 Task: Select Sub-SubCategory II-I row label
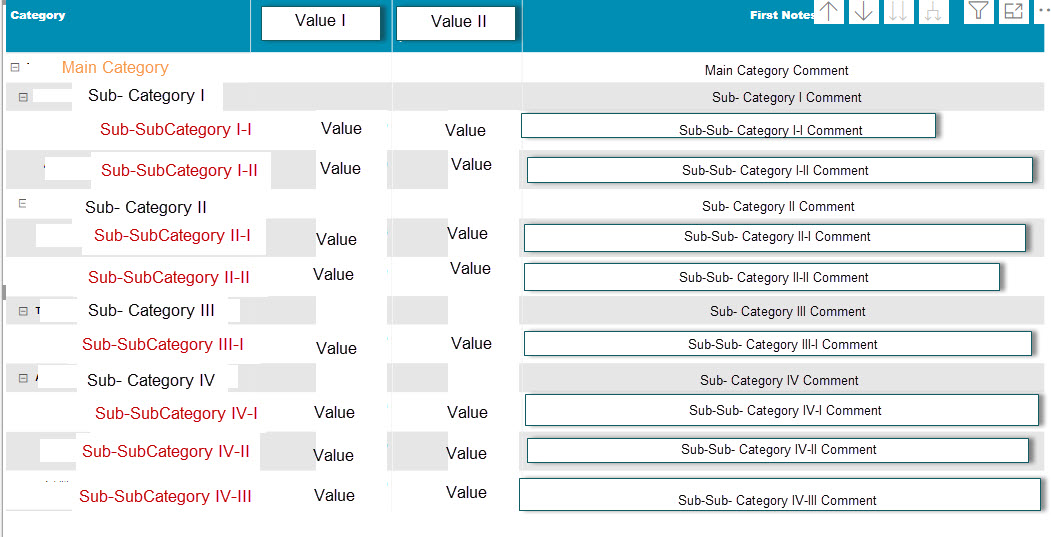coord(172,235)
